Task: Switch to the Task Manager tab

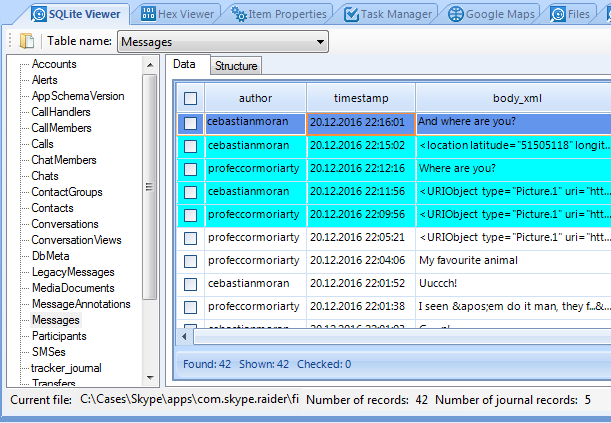Action: (x=388, y=14)
